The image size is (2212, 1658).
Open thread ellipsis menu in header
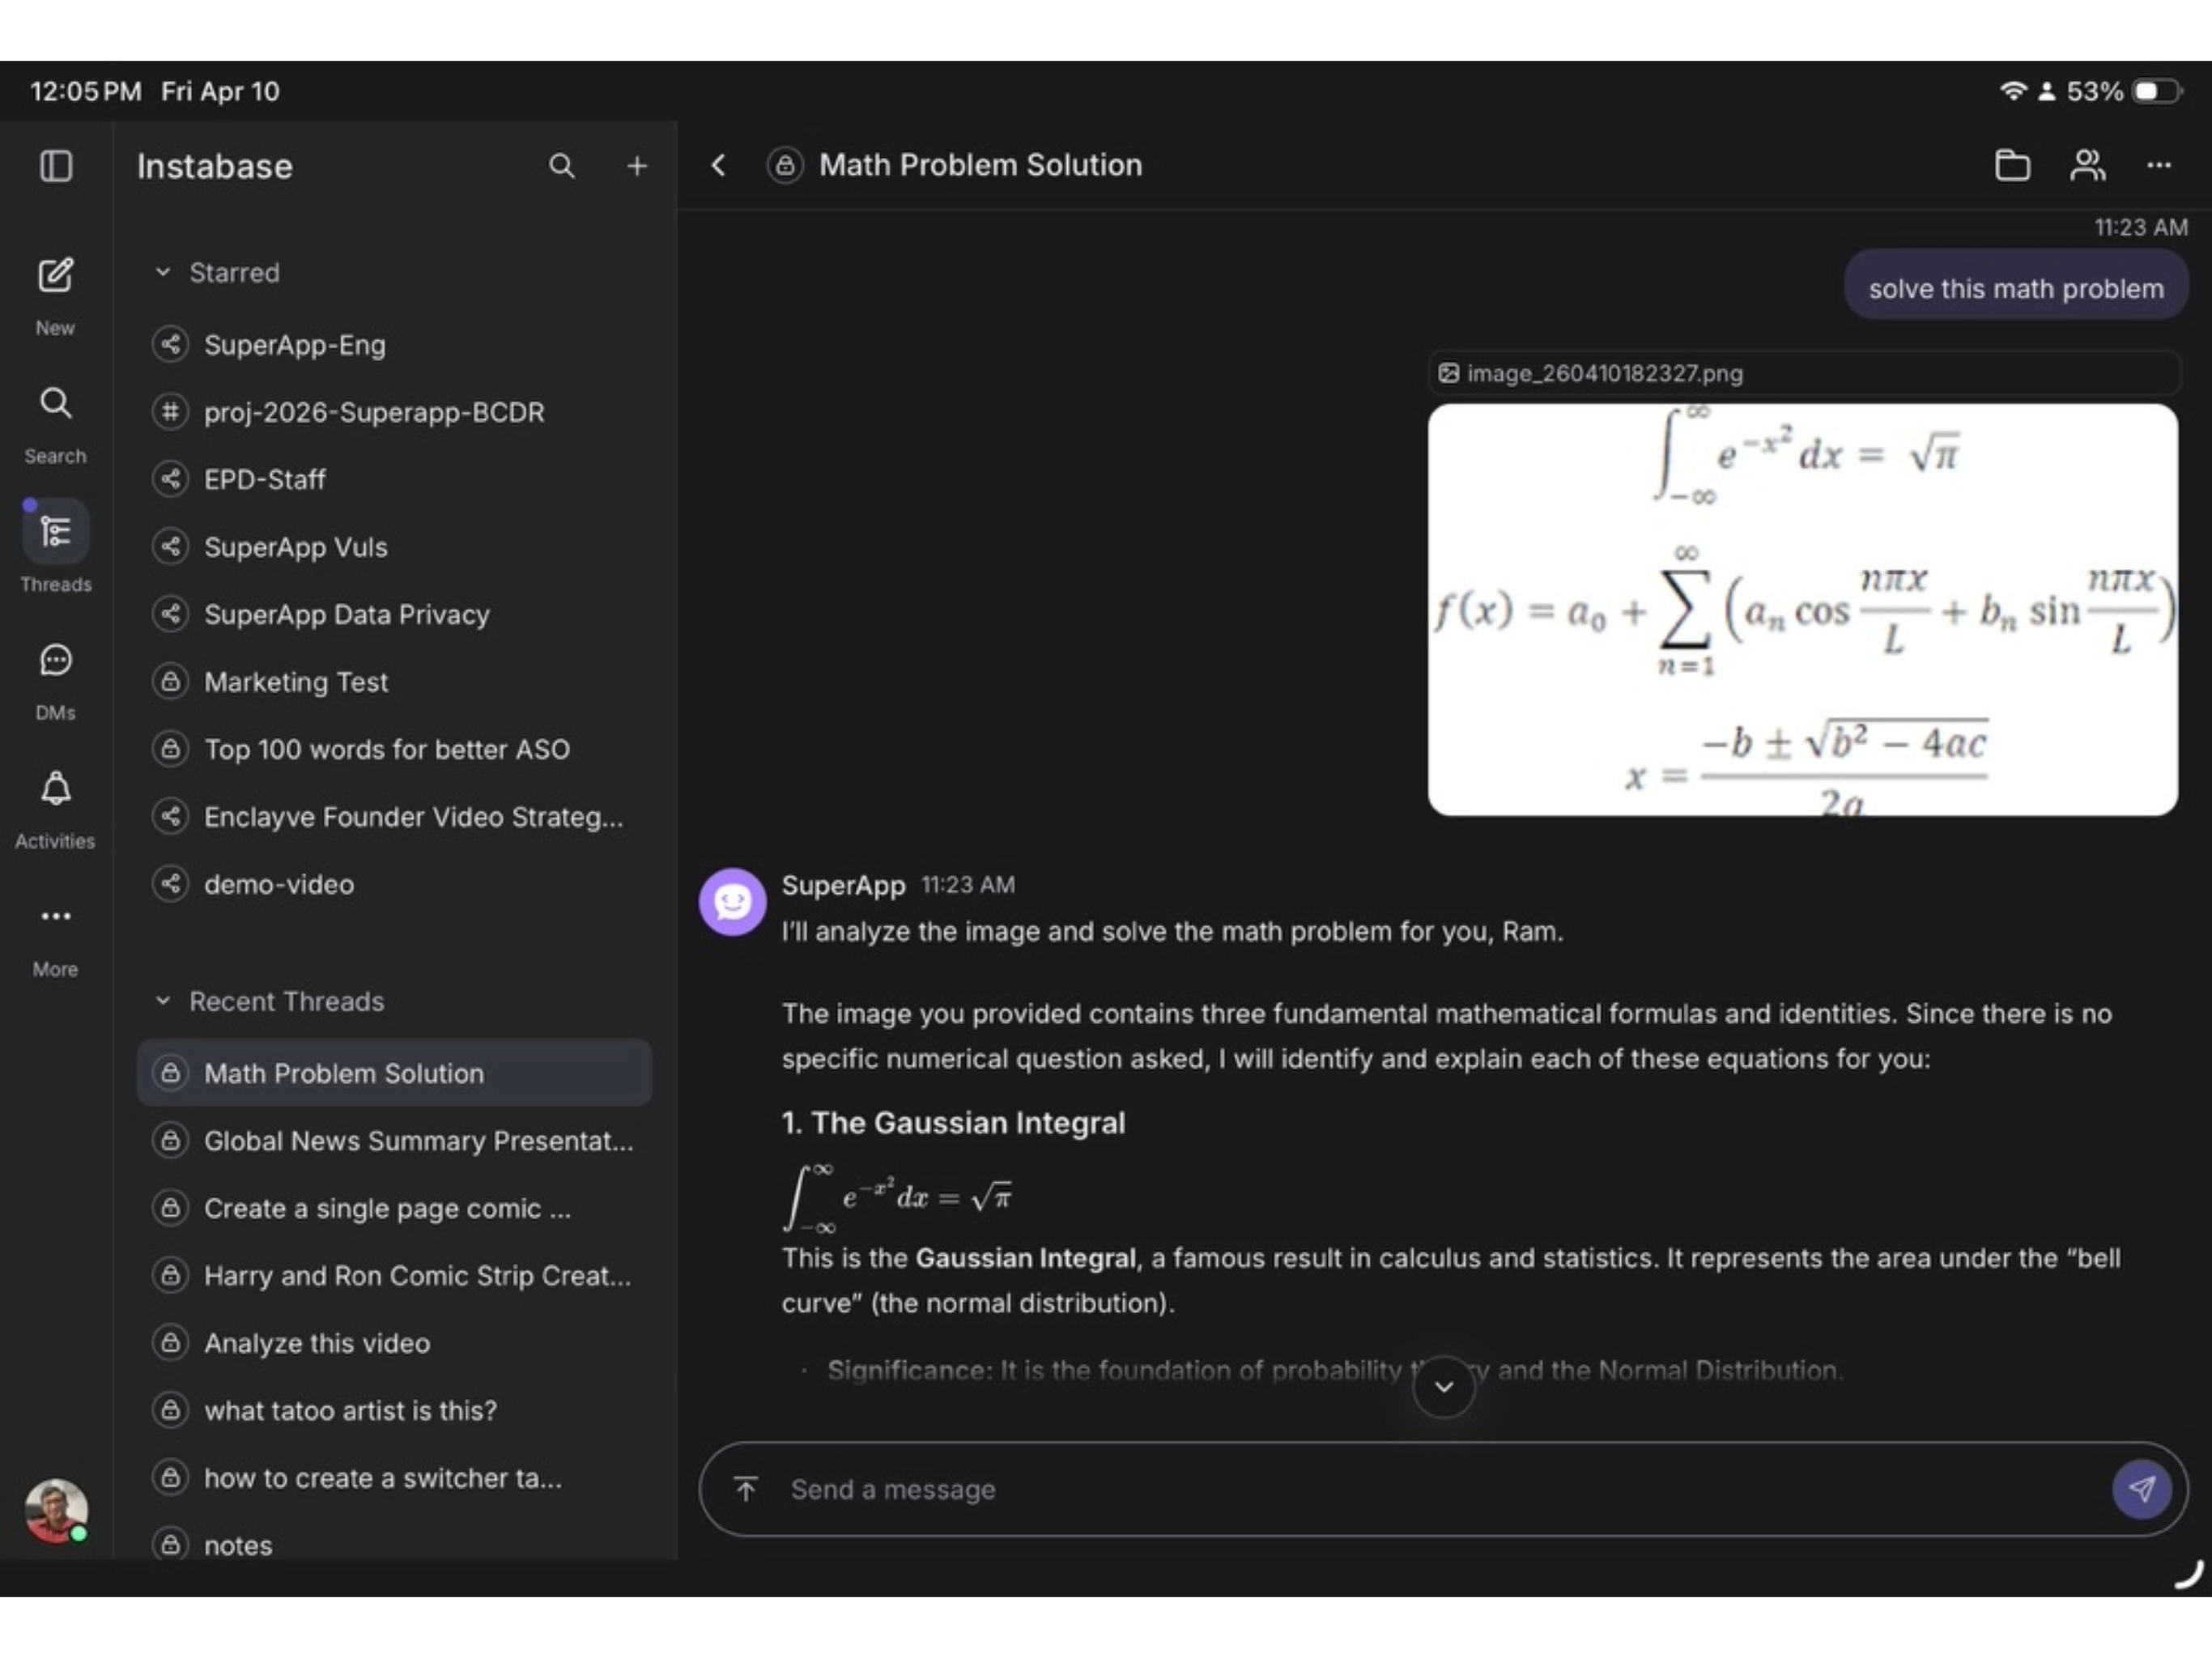pyautogui.click(x=2158, y=165)
